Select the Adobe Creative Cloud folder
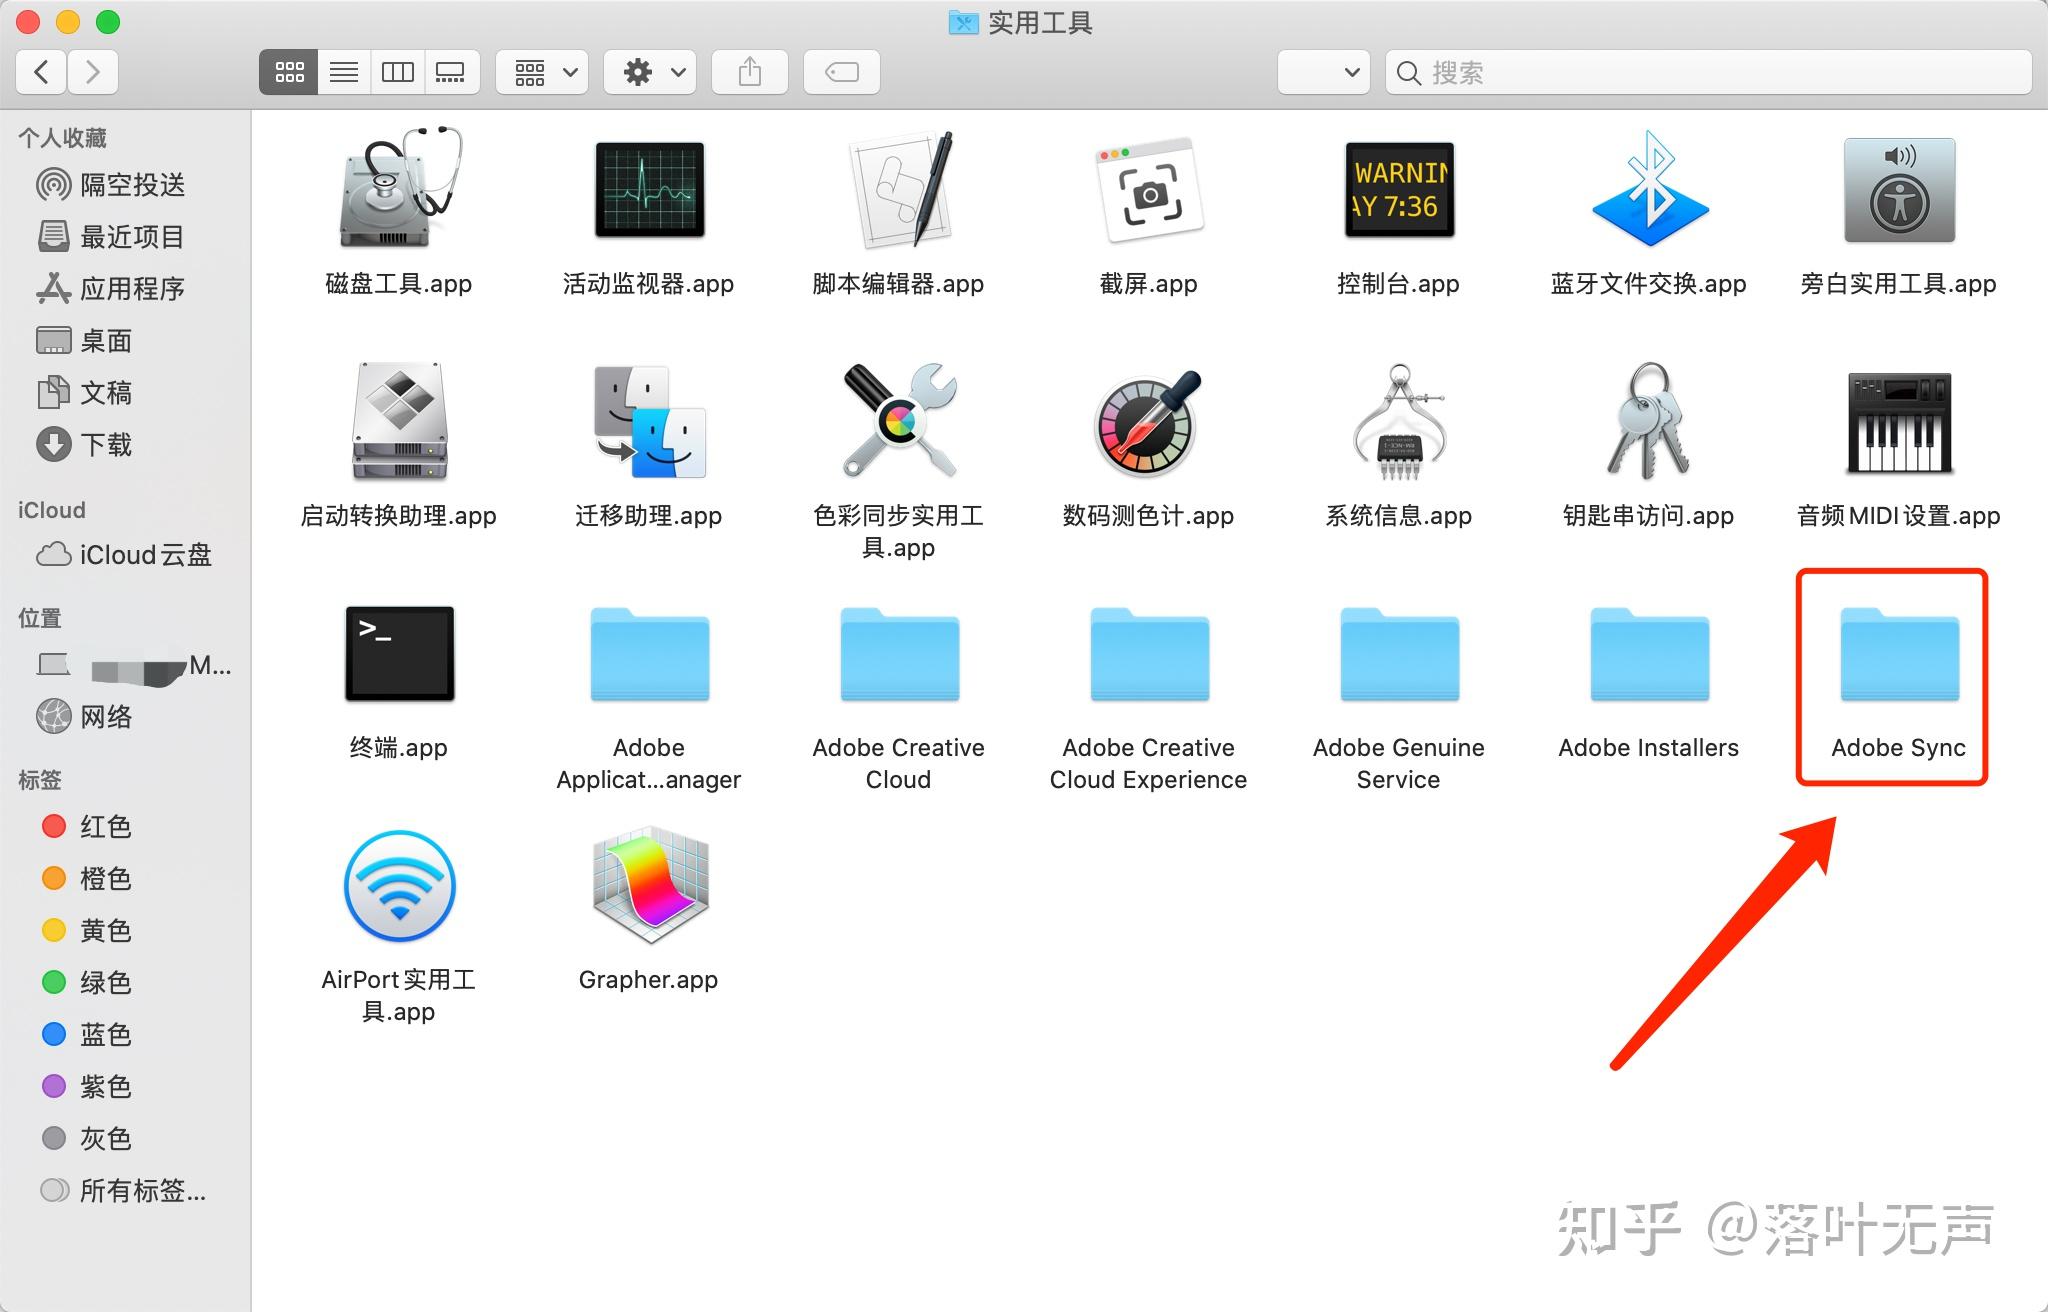The image size is (2048, 1312). [x=899, y=655]
